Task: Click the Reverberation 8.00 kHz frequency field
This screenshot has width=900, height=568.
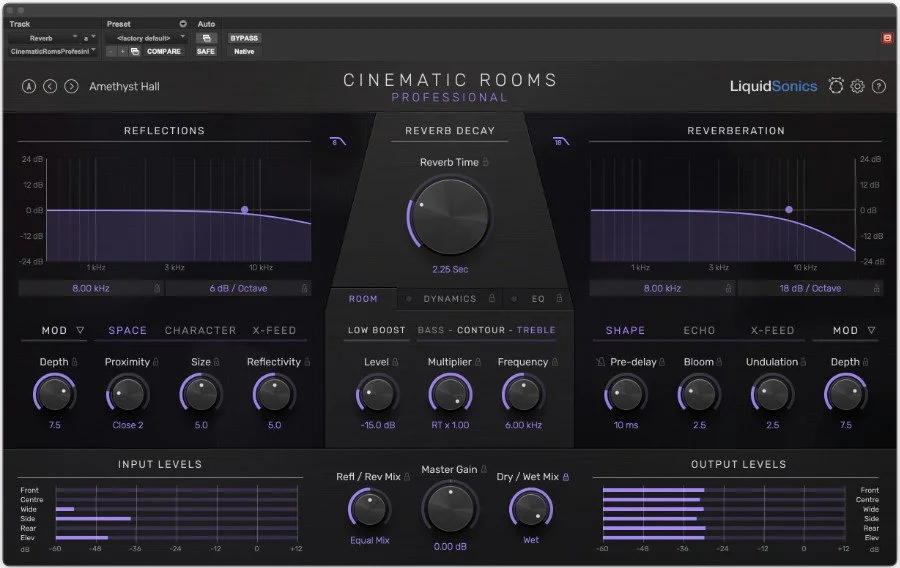Action: point(662,288)
